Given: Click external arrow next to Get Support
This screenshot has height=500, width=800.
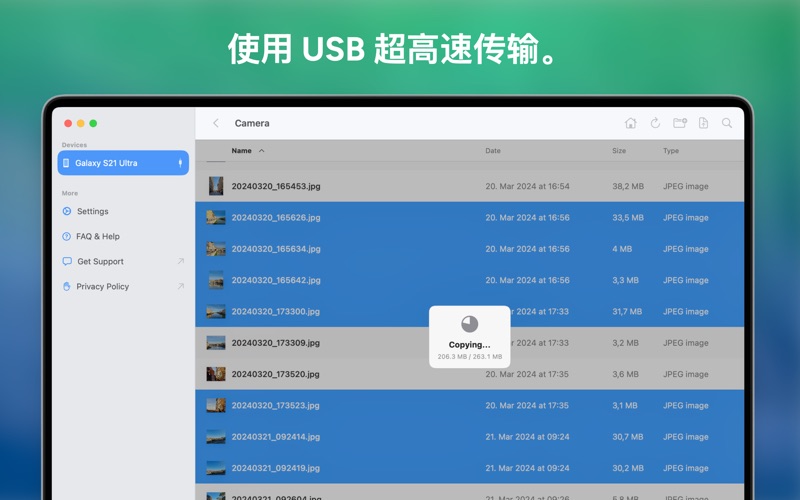Looking at the screenshot, I should [x=180, y=261].
